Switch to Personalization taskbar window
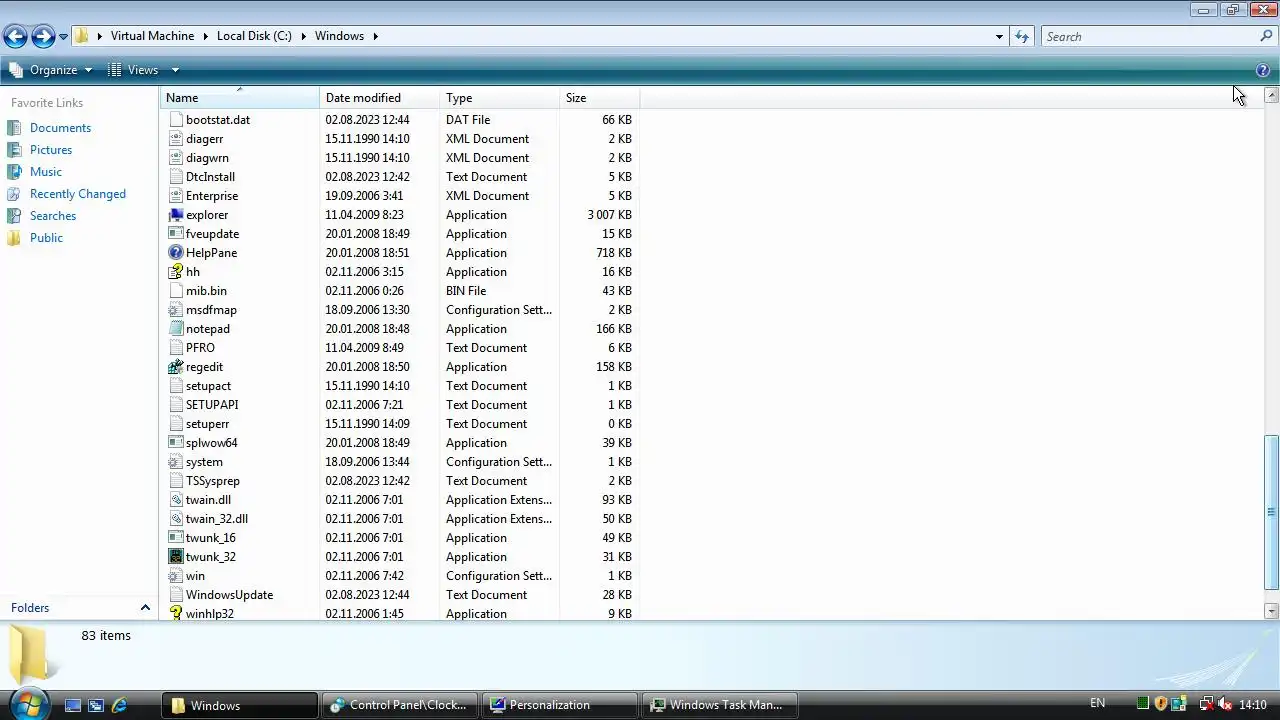Image resolution: width=1280 pixels, height=720 pixels. pos(559,705)
